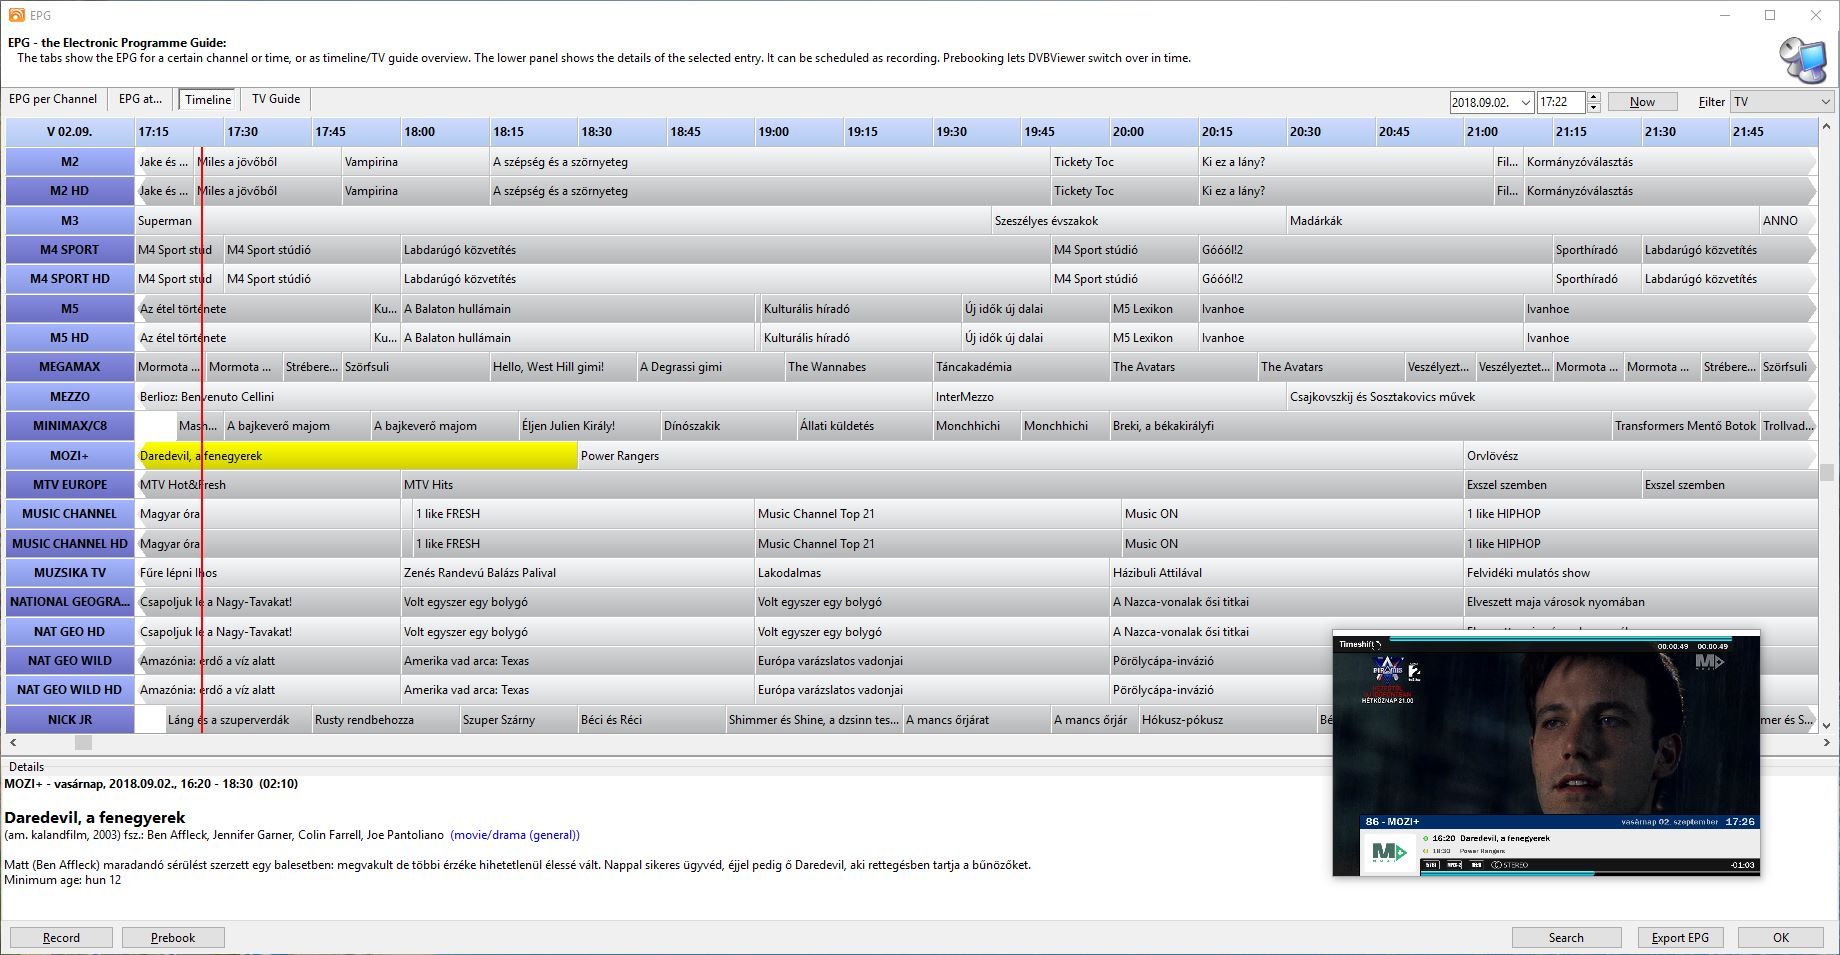The height and width of the screenshot is (955, 1840).
Task: Increase time using spinner up arrow
Action: coord(1594,97)
